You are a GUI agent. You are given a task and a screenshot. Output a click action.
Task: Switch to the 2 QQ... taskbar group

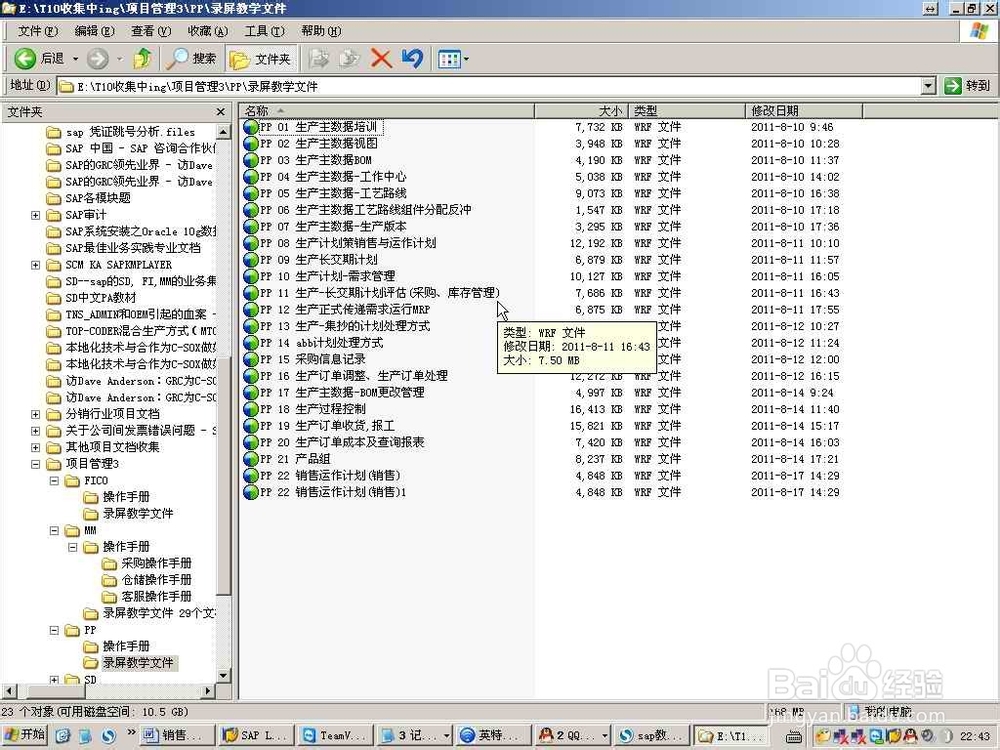point(572,735)
